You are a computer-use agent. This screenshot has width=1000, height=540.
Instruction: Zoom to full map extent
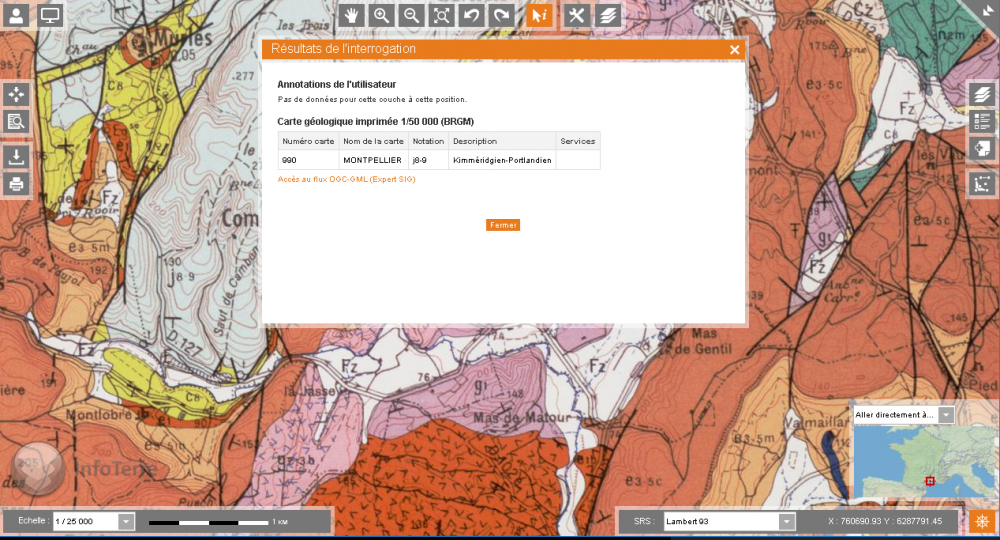441,15
